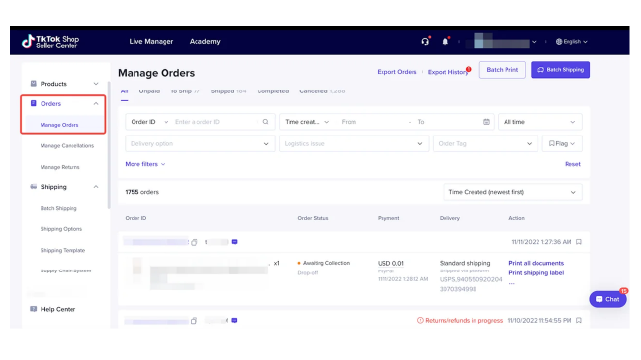Click the Shipping truck sidebar icon
The height and width of the screenshot is (360, 641).
pyautogui.click(x=34, y=187)
